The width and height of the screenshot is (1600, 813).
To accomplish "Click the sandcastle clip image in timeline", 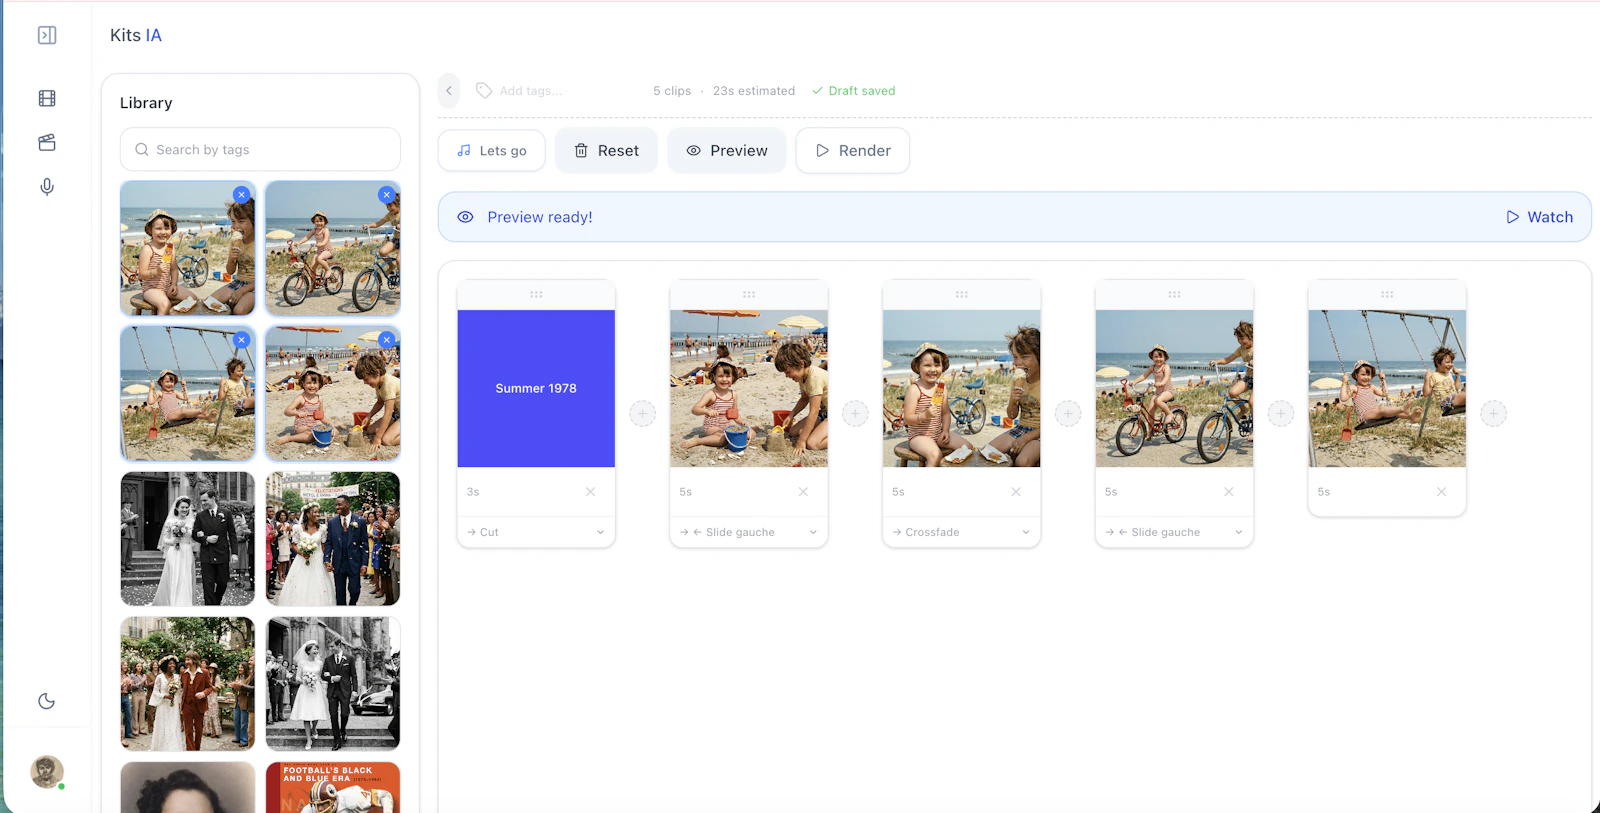I will [x=749, y=388].
